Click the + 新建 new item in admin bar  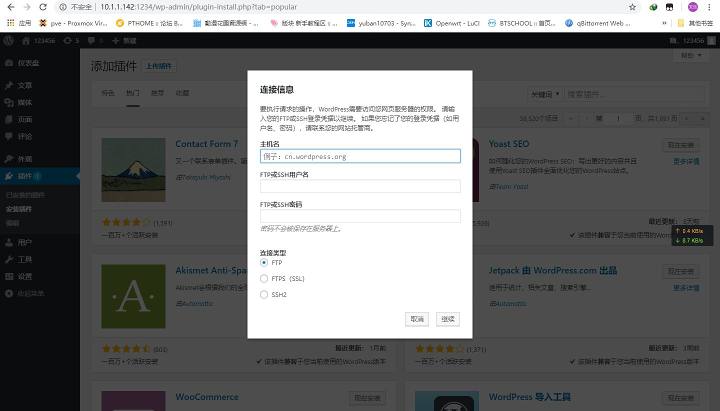[x=124, y=40]
